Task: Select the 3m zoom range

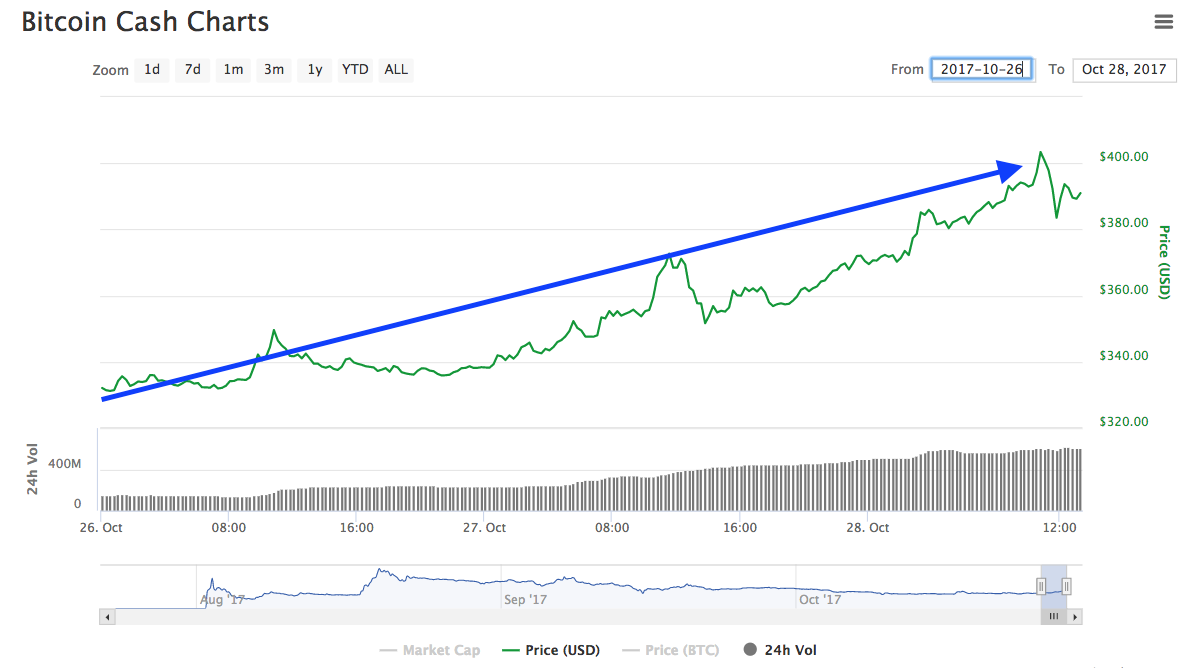Action: pos(274,69)
